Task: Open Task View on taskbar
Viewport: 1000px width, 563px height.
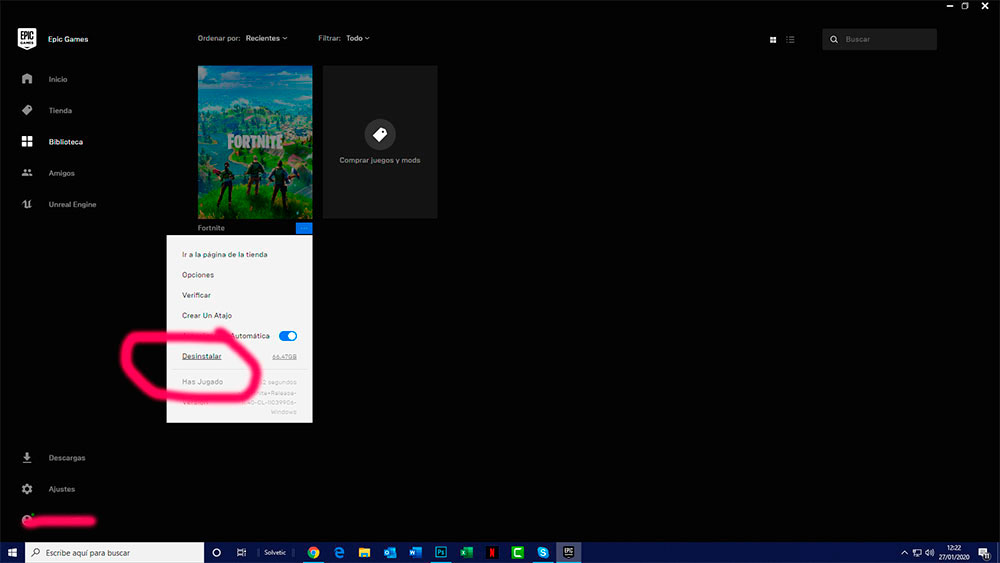Action: pos(241,552)
